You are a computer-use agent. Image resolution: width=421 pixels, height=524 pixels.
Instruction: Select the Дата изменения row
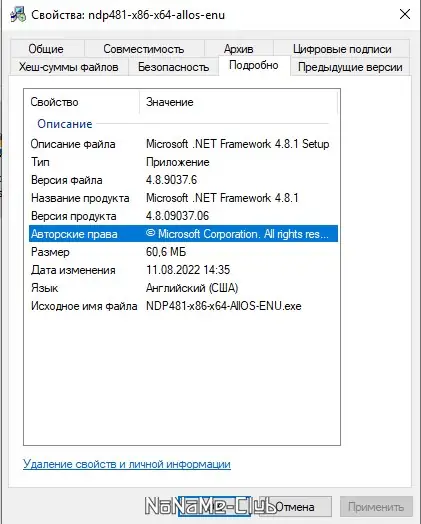(183, 270)
